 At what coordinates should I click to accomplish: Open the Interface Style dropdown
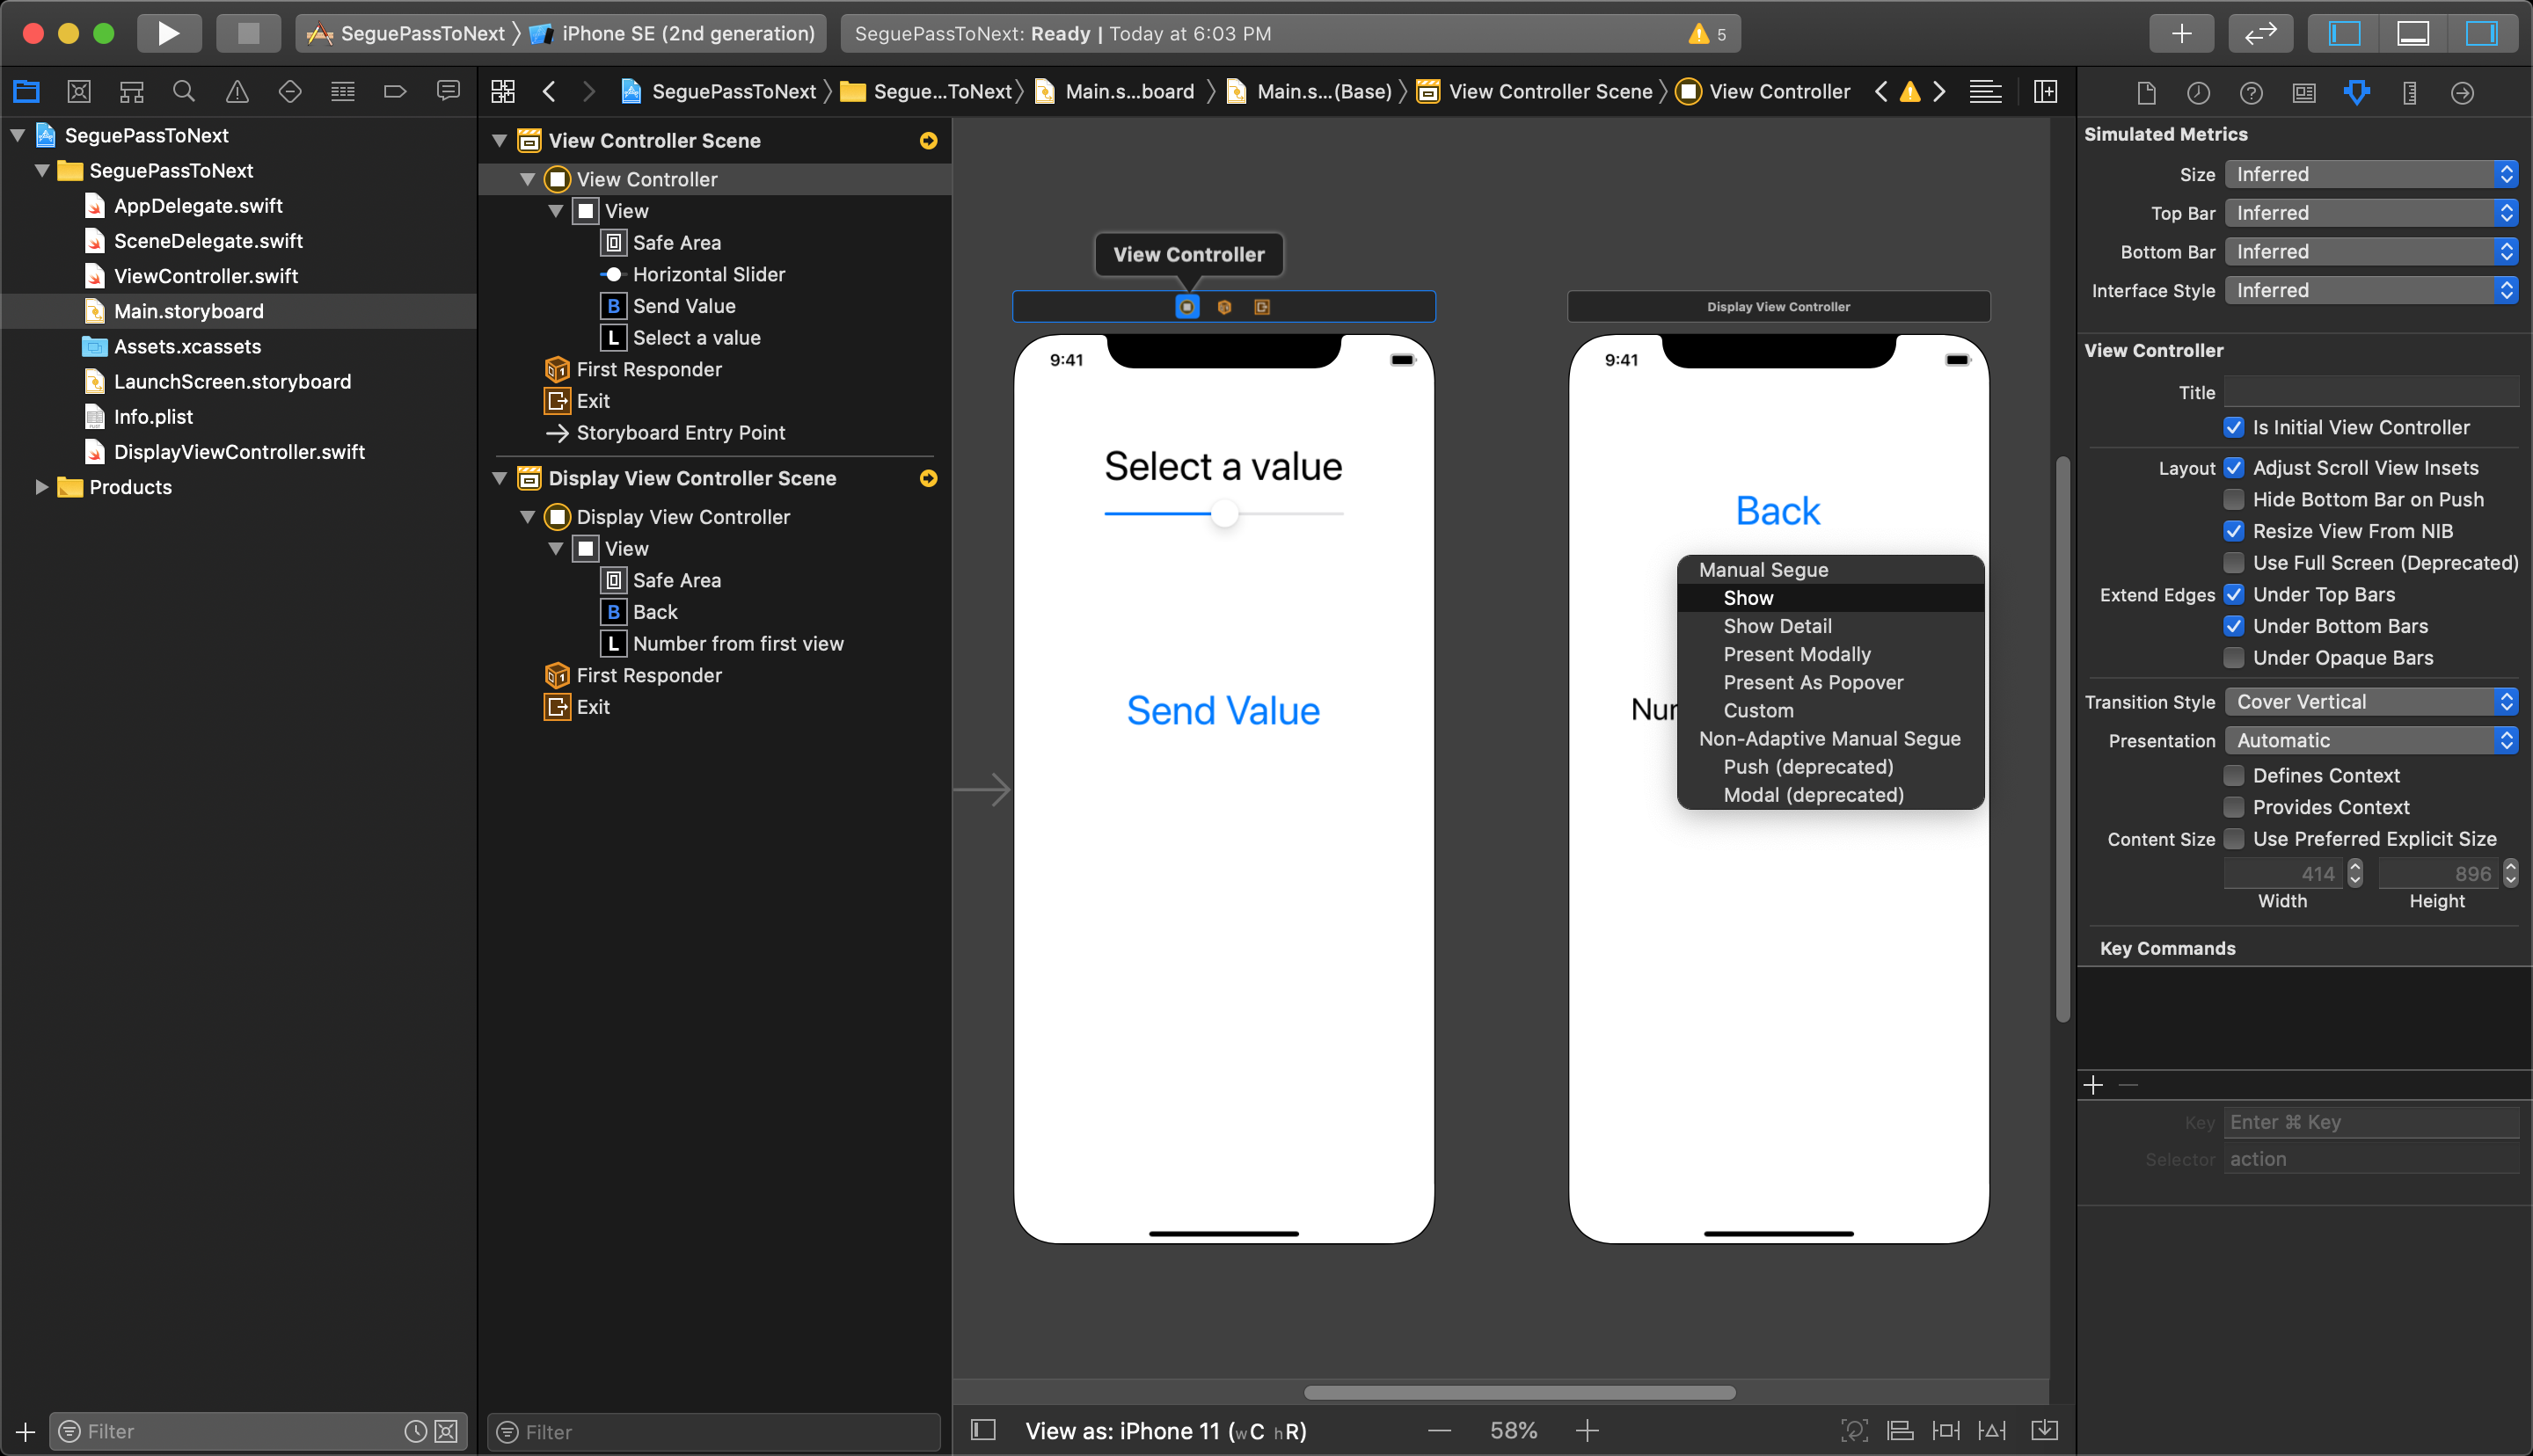tap(2371, 290)
